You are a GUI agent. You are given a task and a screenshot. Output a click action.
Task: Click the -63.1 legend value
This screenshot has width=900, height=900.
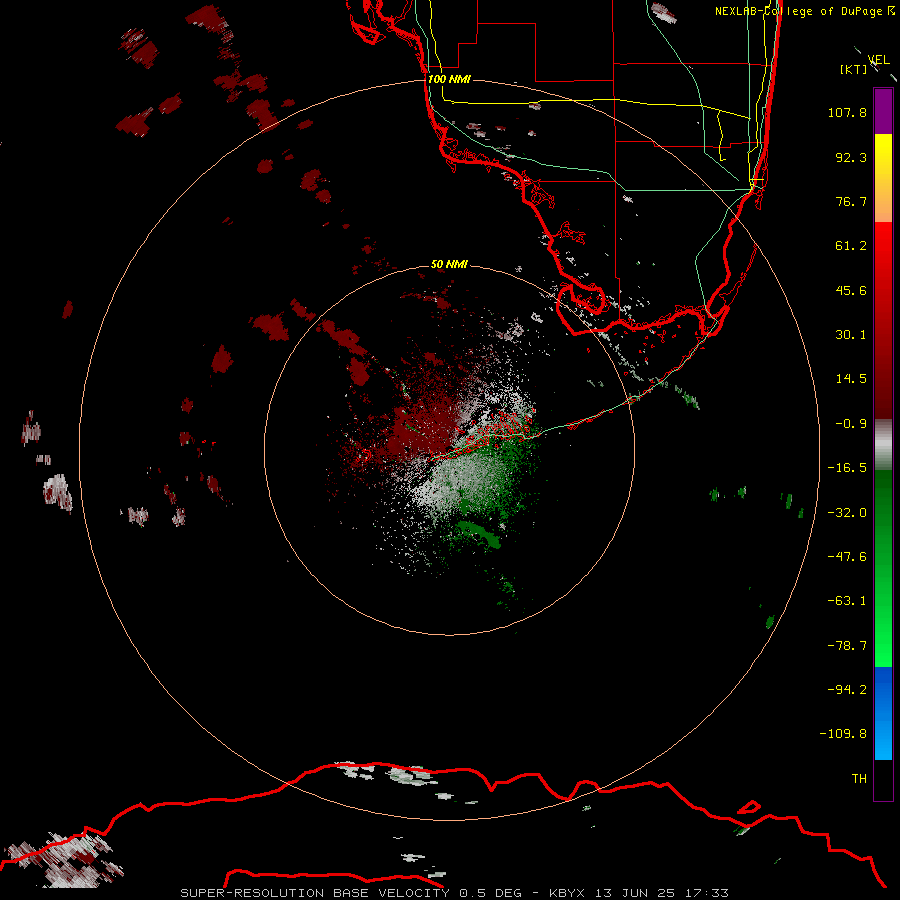(847, 601)
